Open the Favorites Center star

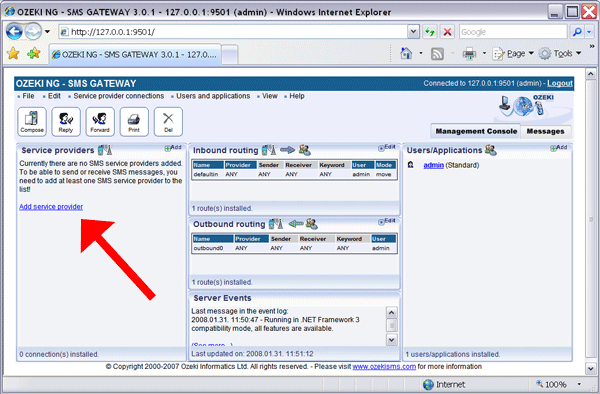pyautogui.click(x=13, y=53)
